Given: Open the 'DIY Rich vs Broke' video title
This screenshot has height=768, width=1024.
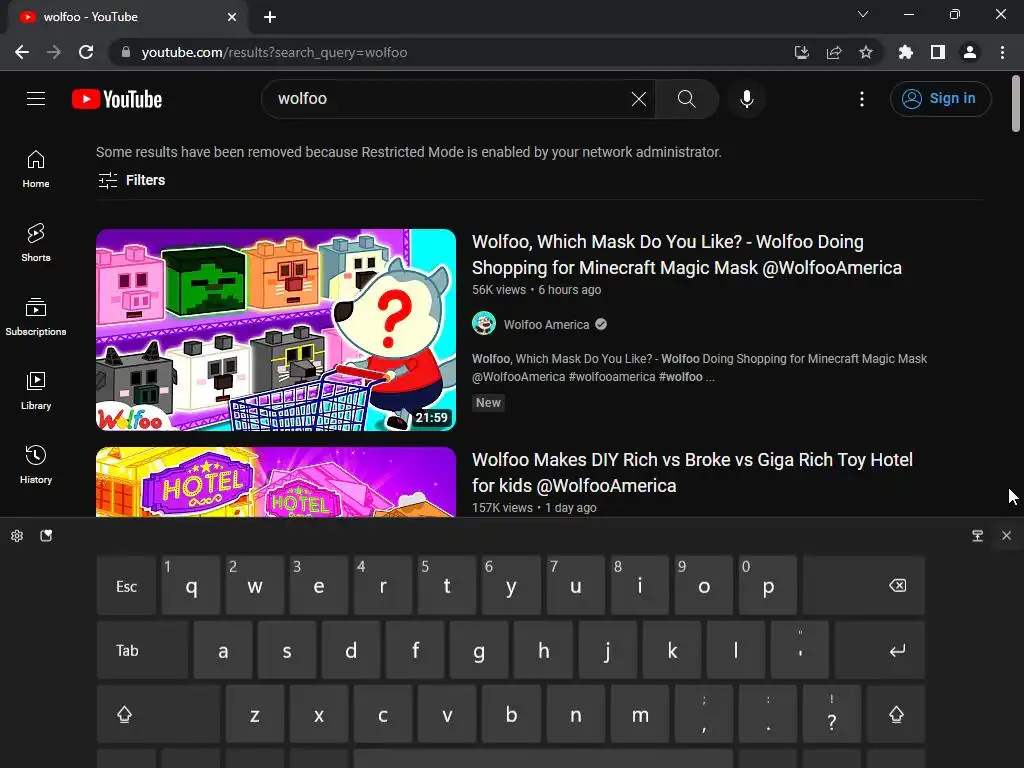Looking at the screenshot, I should tap(692, 473).
